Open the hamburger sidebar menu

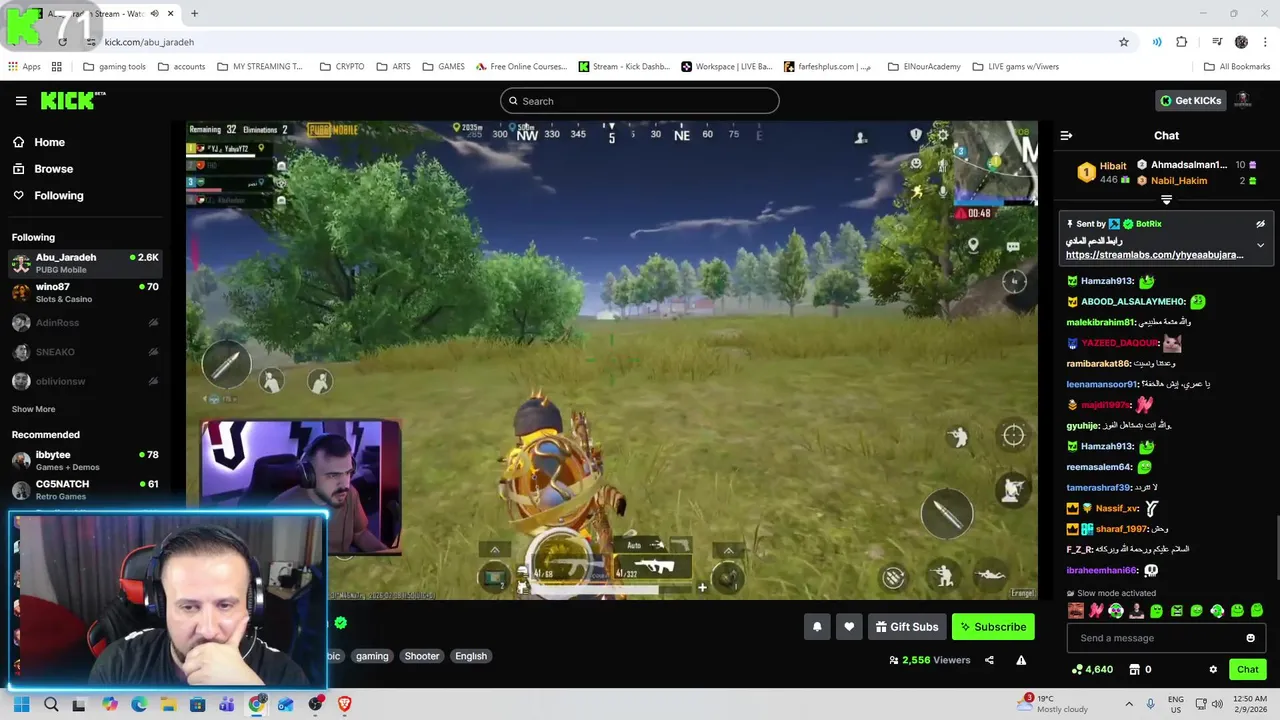coord(21,101)
